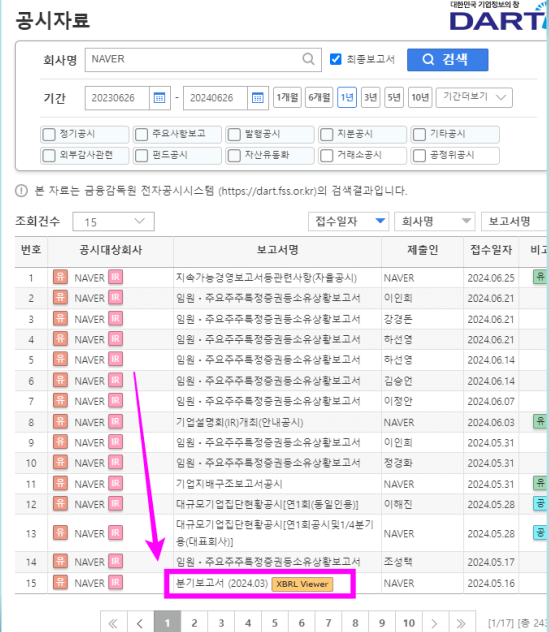This screenshot has width=549, height=632.
Task: Go to the previous results page
Action: (140, 623)
